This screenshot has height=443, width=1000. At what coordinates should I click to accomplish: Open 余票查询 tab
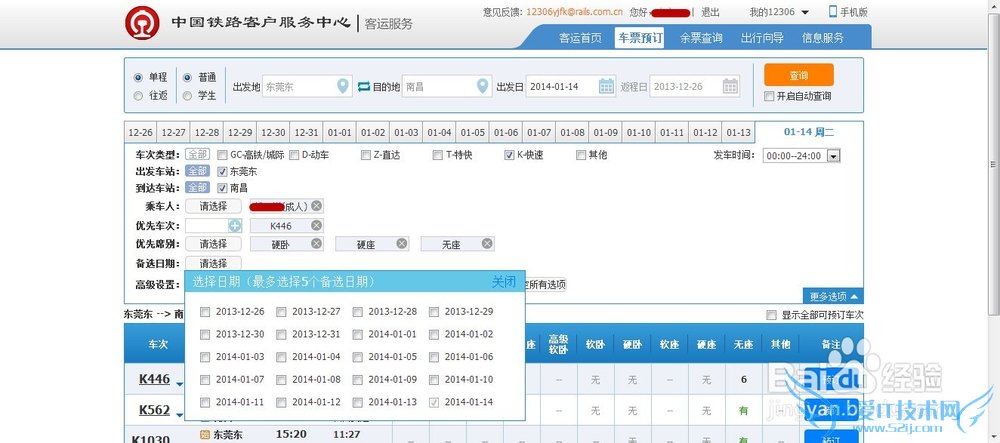(x=701, y=38)
